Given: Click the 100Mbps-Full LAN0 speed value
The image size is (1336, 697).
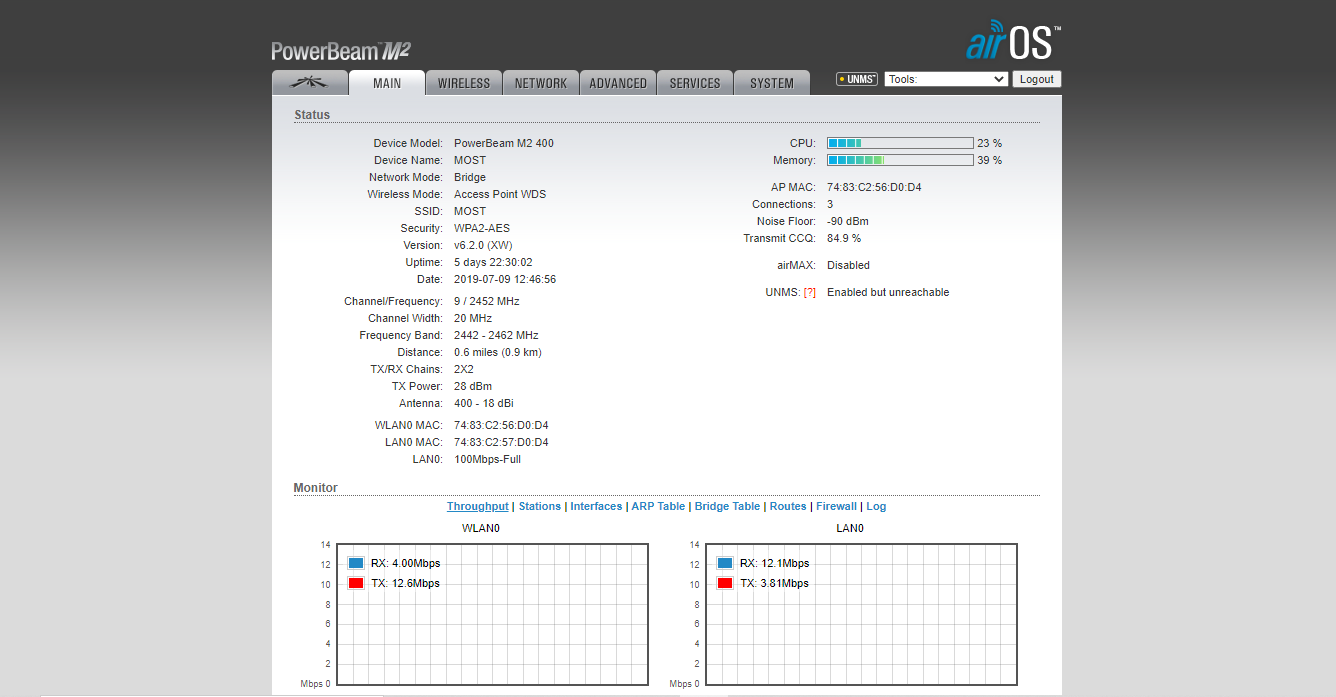Looking at the screenshot, I should (487, 459).
